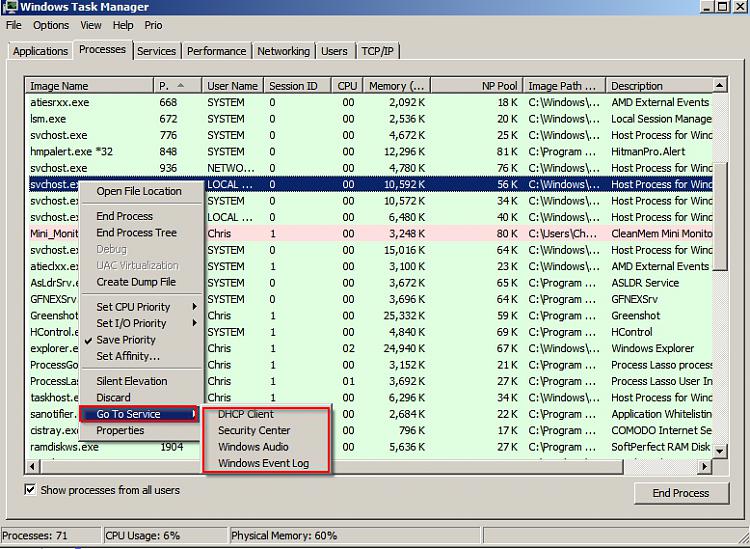
Task: Sort by PID column header
Action: [177, 86]
